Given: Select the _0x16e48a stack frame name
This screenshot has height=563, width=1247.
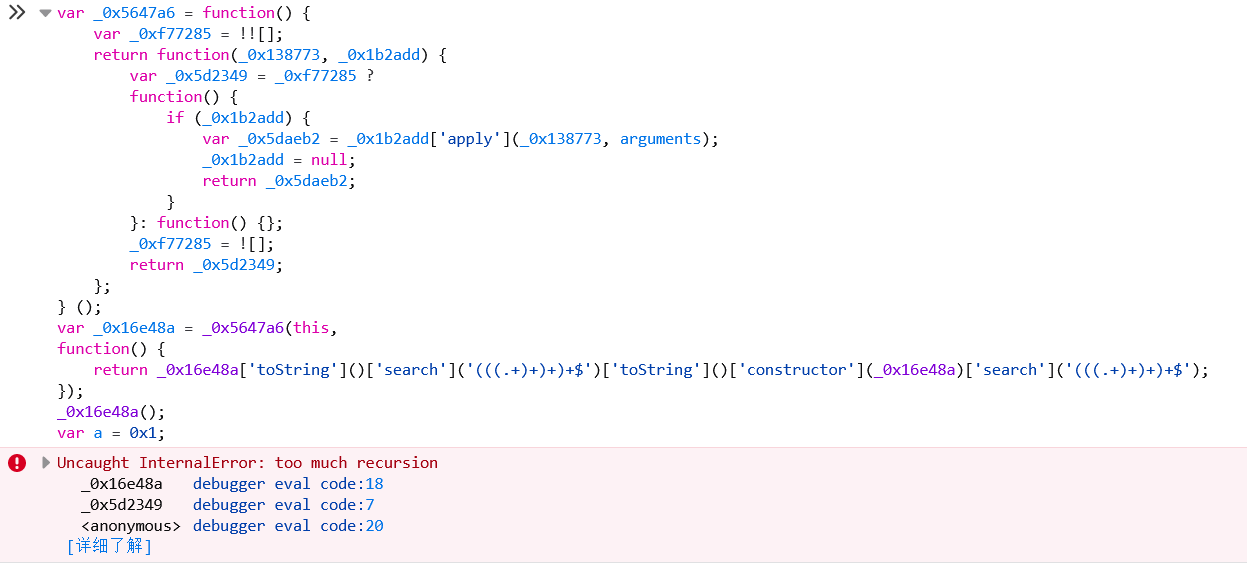Looking at the screenshot, I should (x=121, y=484).
